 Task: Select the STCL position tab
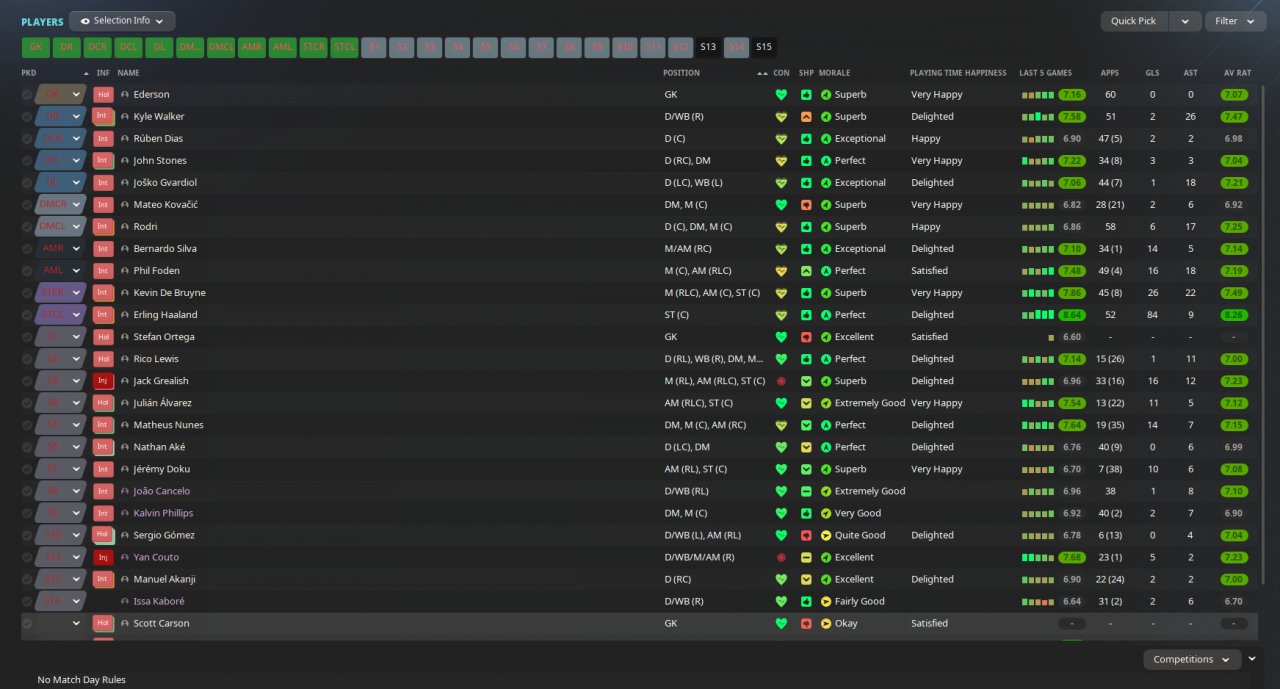pyautogui.click(x=345, y=47)
